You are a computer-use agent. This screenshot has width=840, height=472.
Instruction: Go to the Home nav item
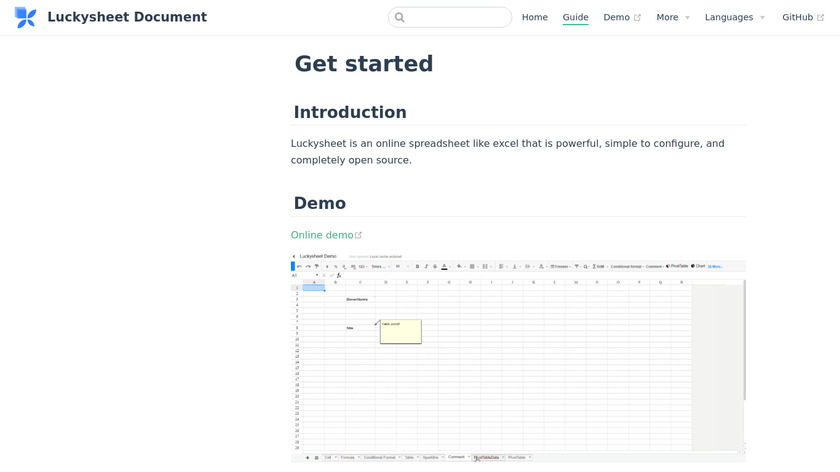coord(535,17)
